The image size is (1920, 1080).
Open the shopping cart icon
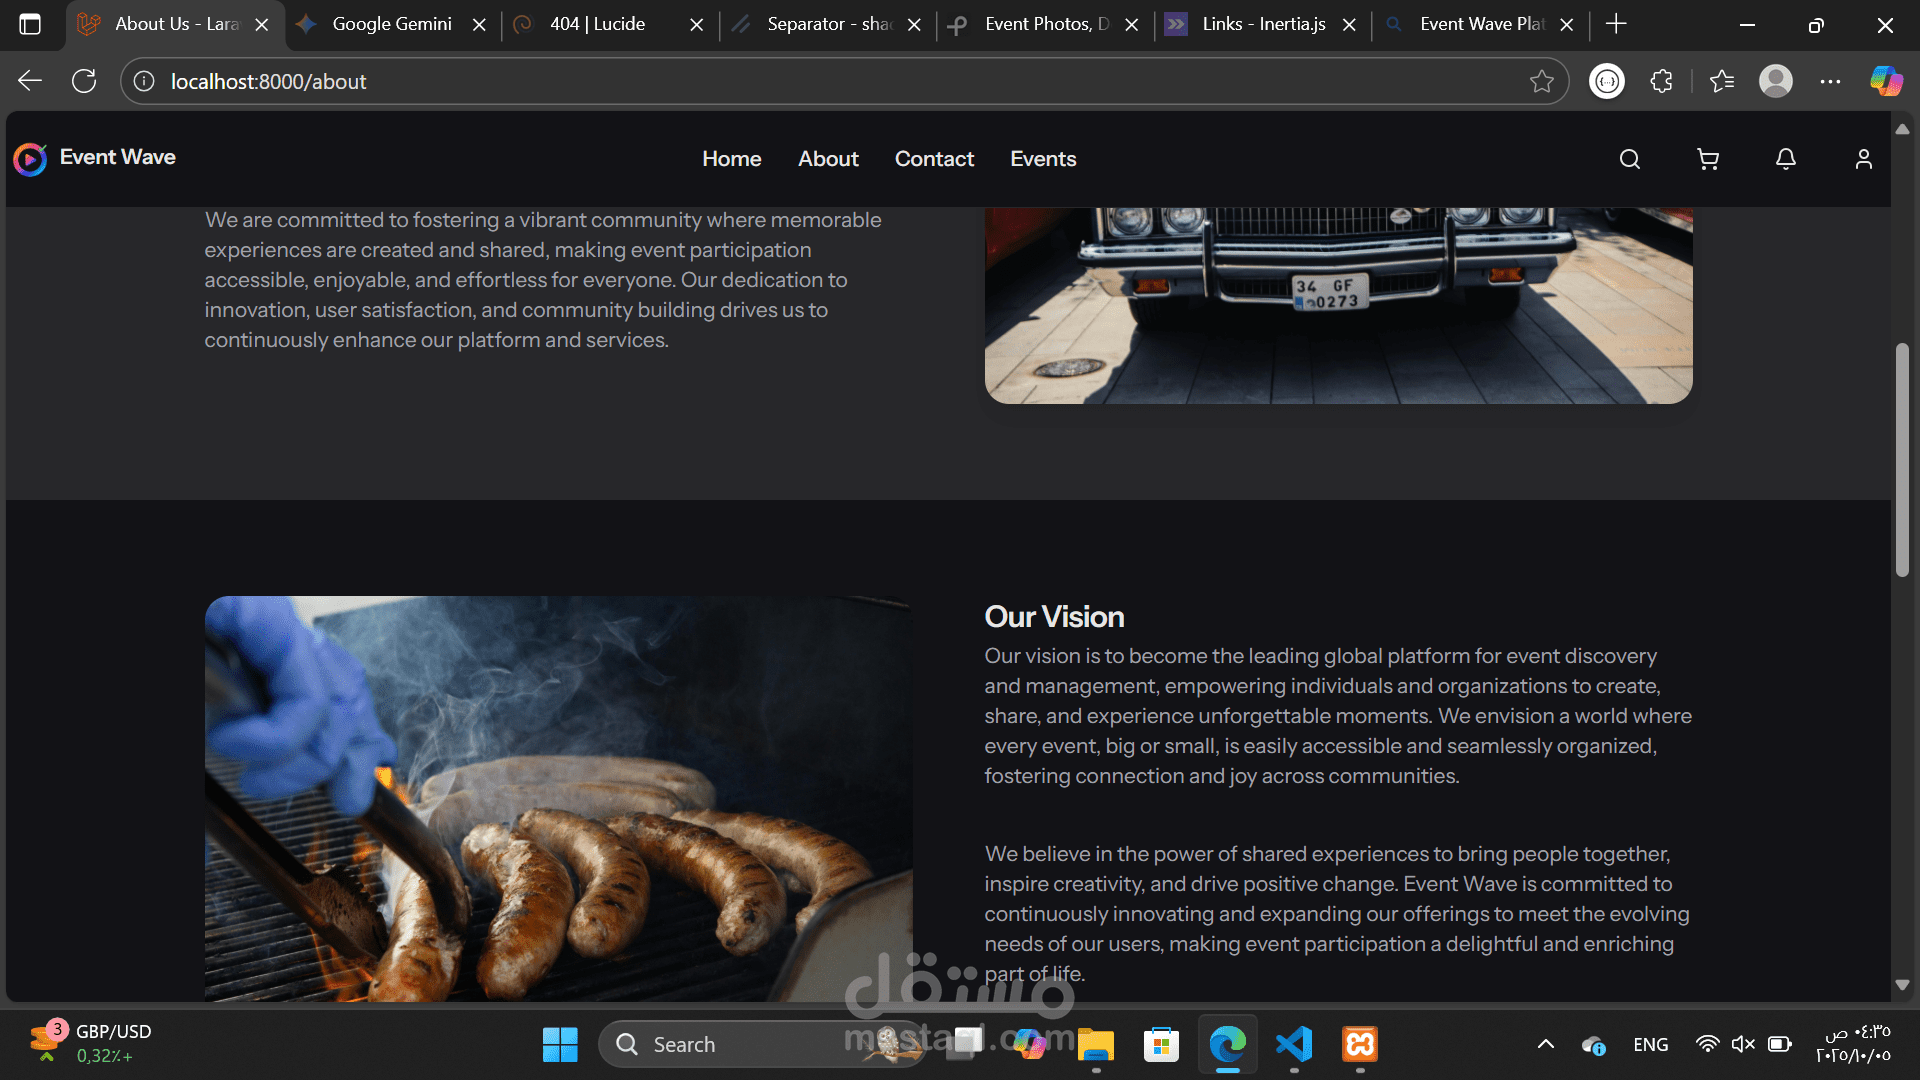(1707, 159)
